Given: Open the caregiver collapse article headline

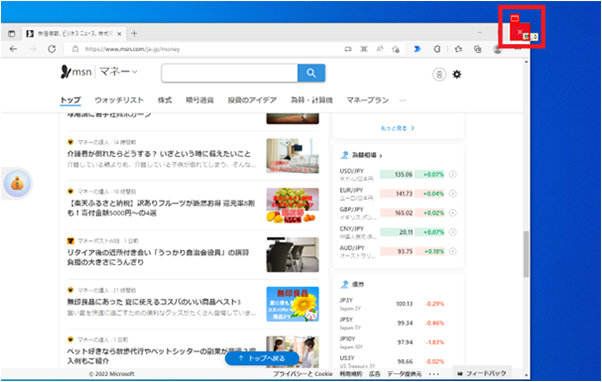Looking at the screenshot, I should [159, 154].
